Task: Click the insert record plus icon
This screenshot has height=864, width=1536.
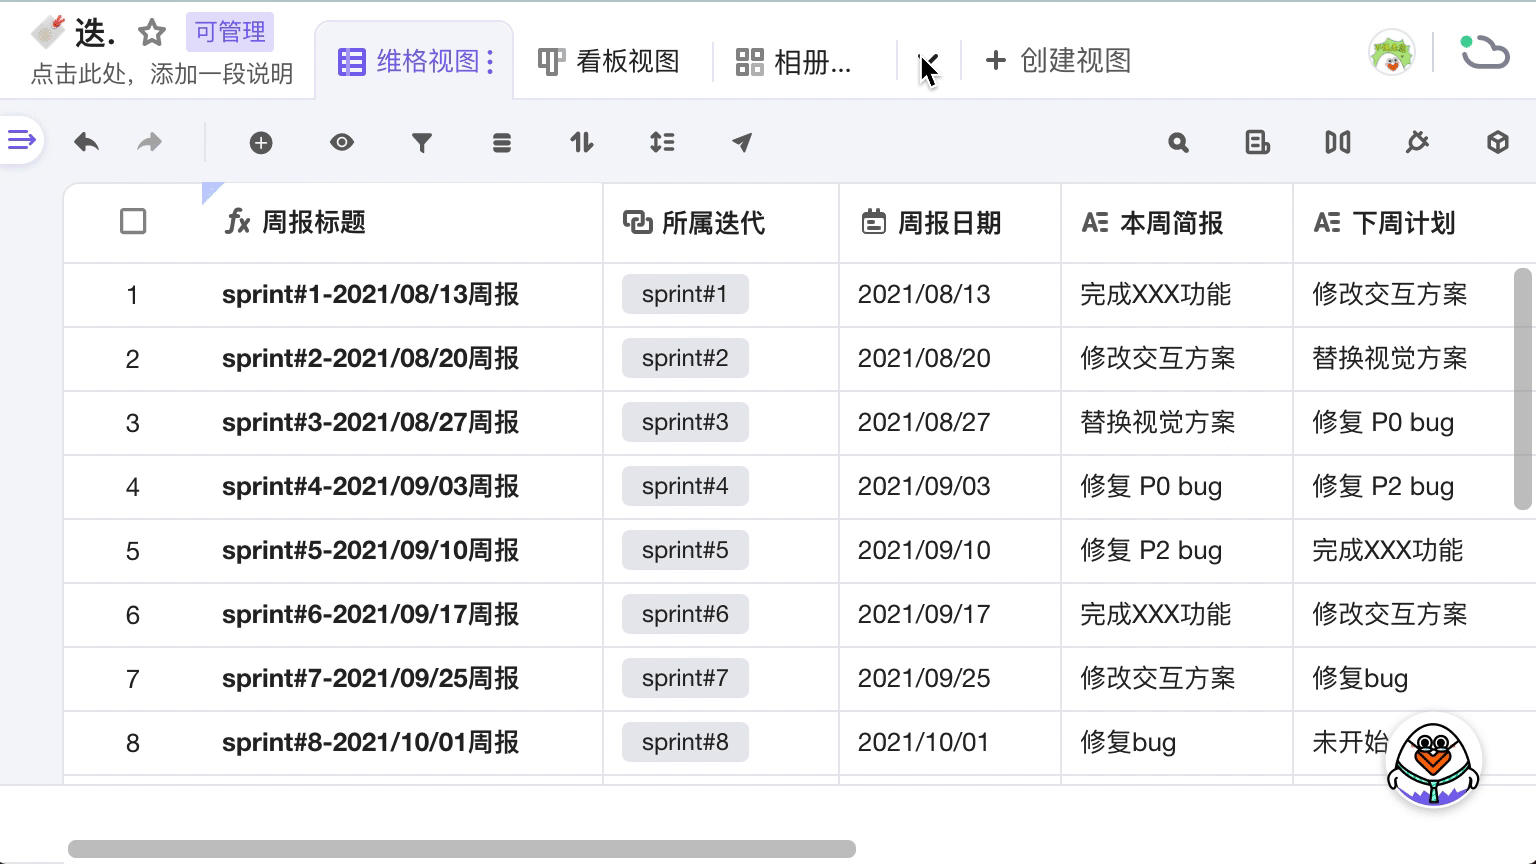Action: pyautogui.click(x=261, y=143)
